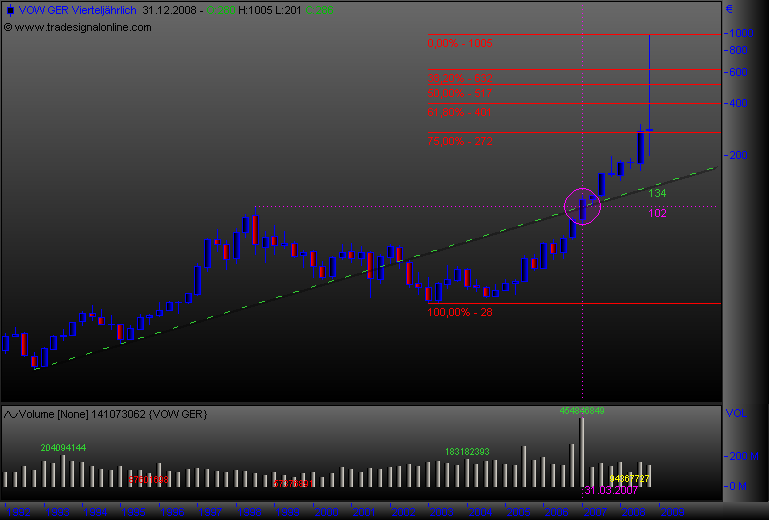The image size is (769, 520).
Task: Select the 75,00% - 272 Fibonacci level
Action: pos(460,142)
